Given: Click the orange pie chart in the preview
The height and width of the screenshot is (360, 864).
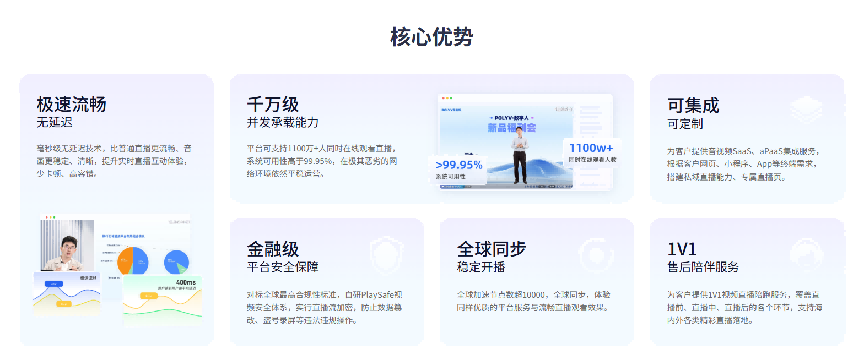Looking at the screenshot, I should point(133,261).
